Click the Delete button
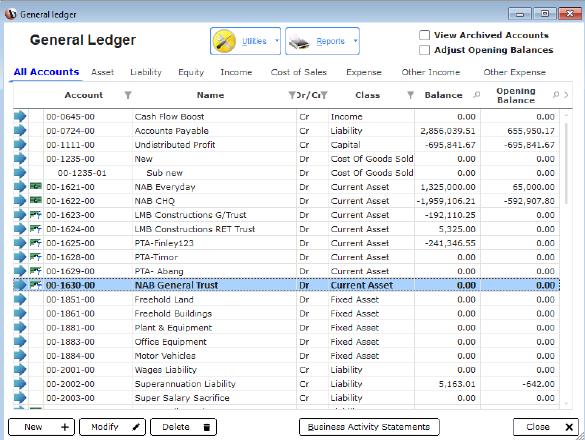Viewport: 585px width, 440px height. pos(183,427)
